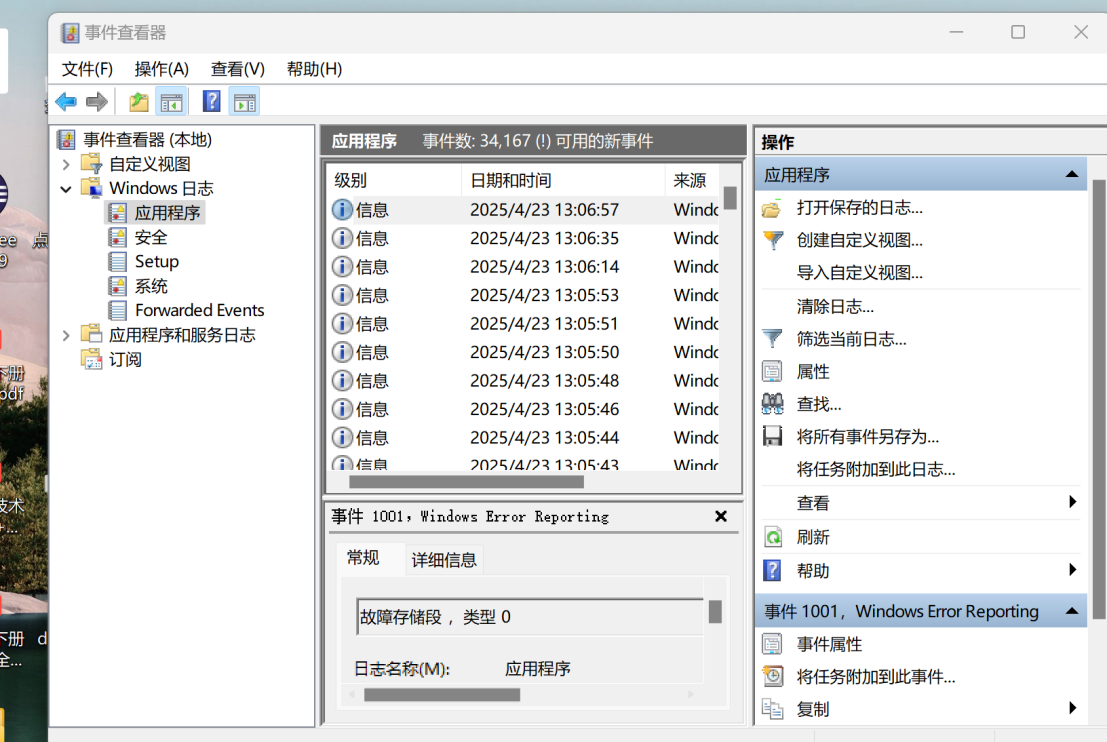
Task: Click 导入自定义视图... action
Action: coord(859,273)
